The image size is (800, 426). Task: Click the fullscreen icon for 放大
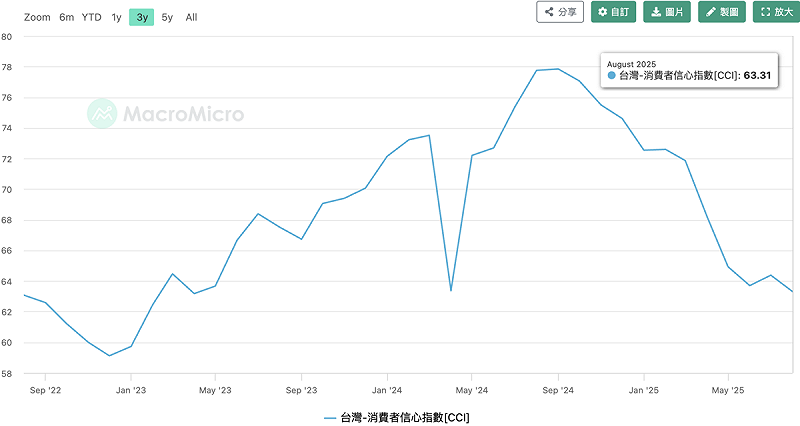[x=765, y=12]
